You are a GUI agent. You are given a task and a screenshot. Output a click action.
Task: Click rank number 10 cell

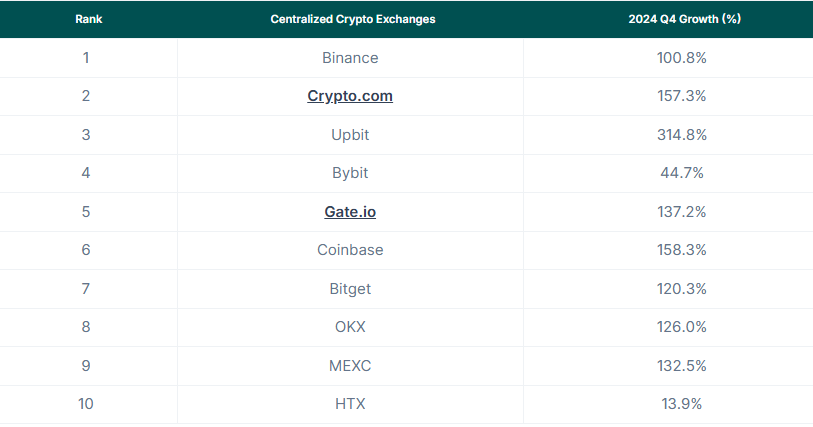pos(86,404)
